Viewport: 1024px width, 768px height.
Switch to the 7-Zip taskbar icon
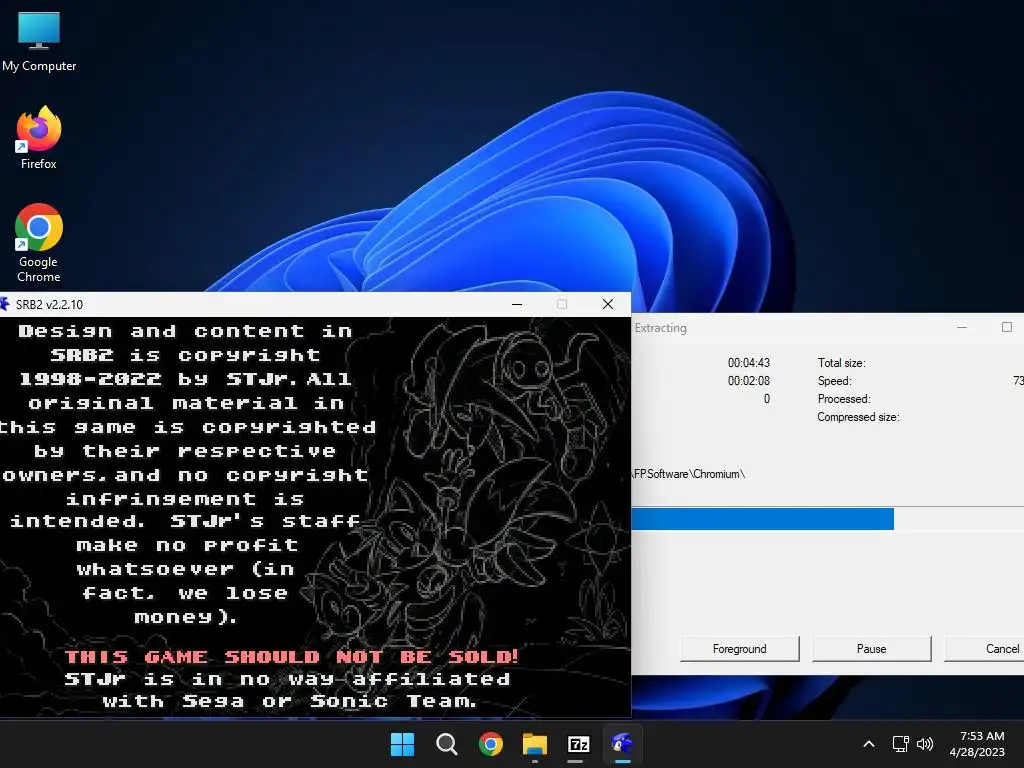pyautogui.click(x=579, y=744)
